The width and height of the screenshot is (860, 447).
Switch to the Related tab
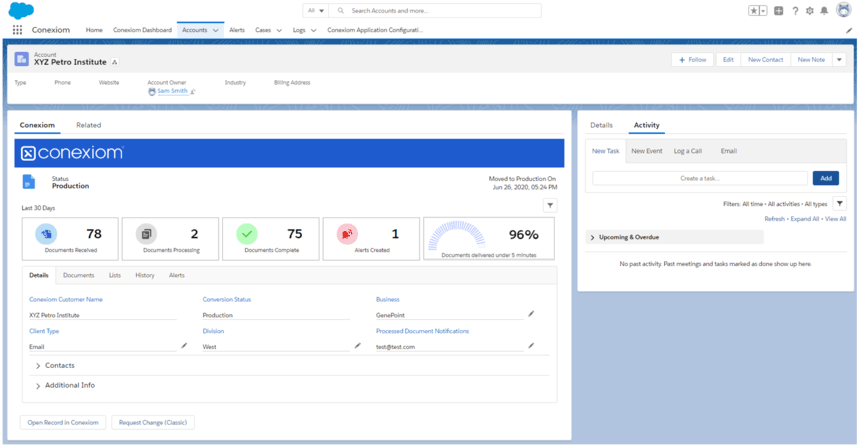click(88, 125)
